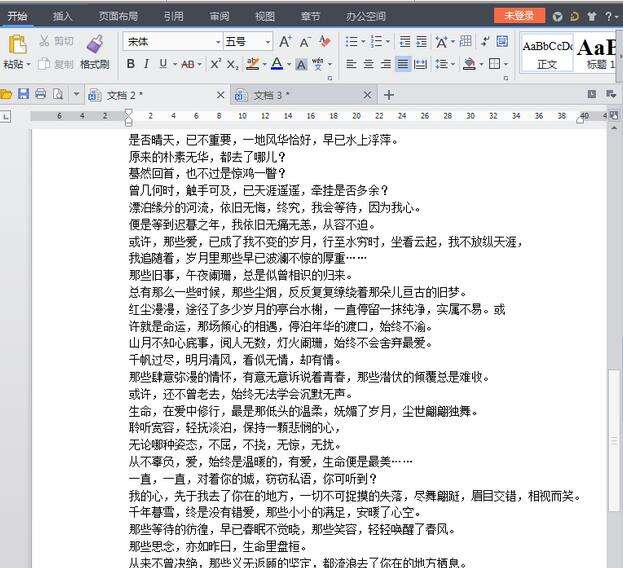
Task: Toggle justified alignment
Action: 403,64
